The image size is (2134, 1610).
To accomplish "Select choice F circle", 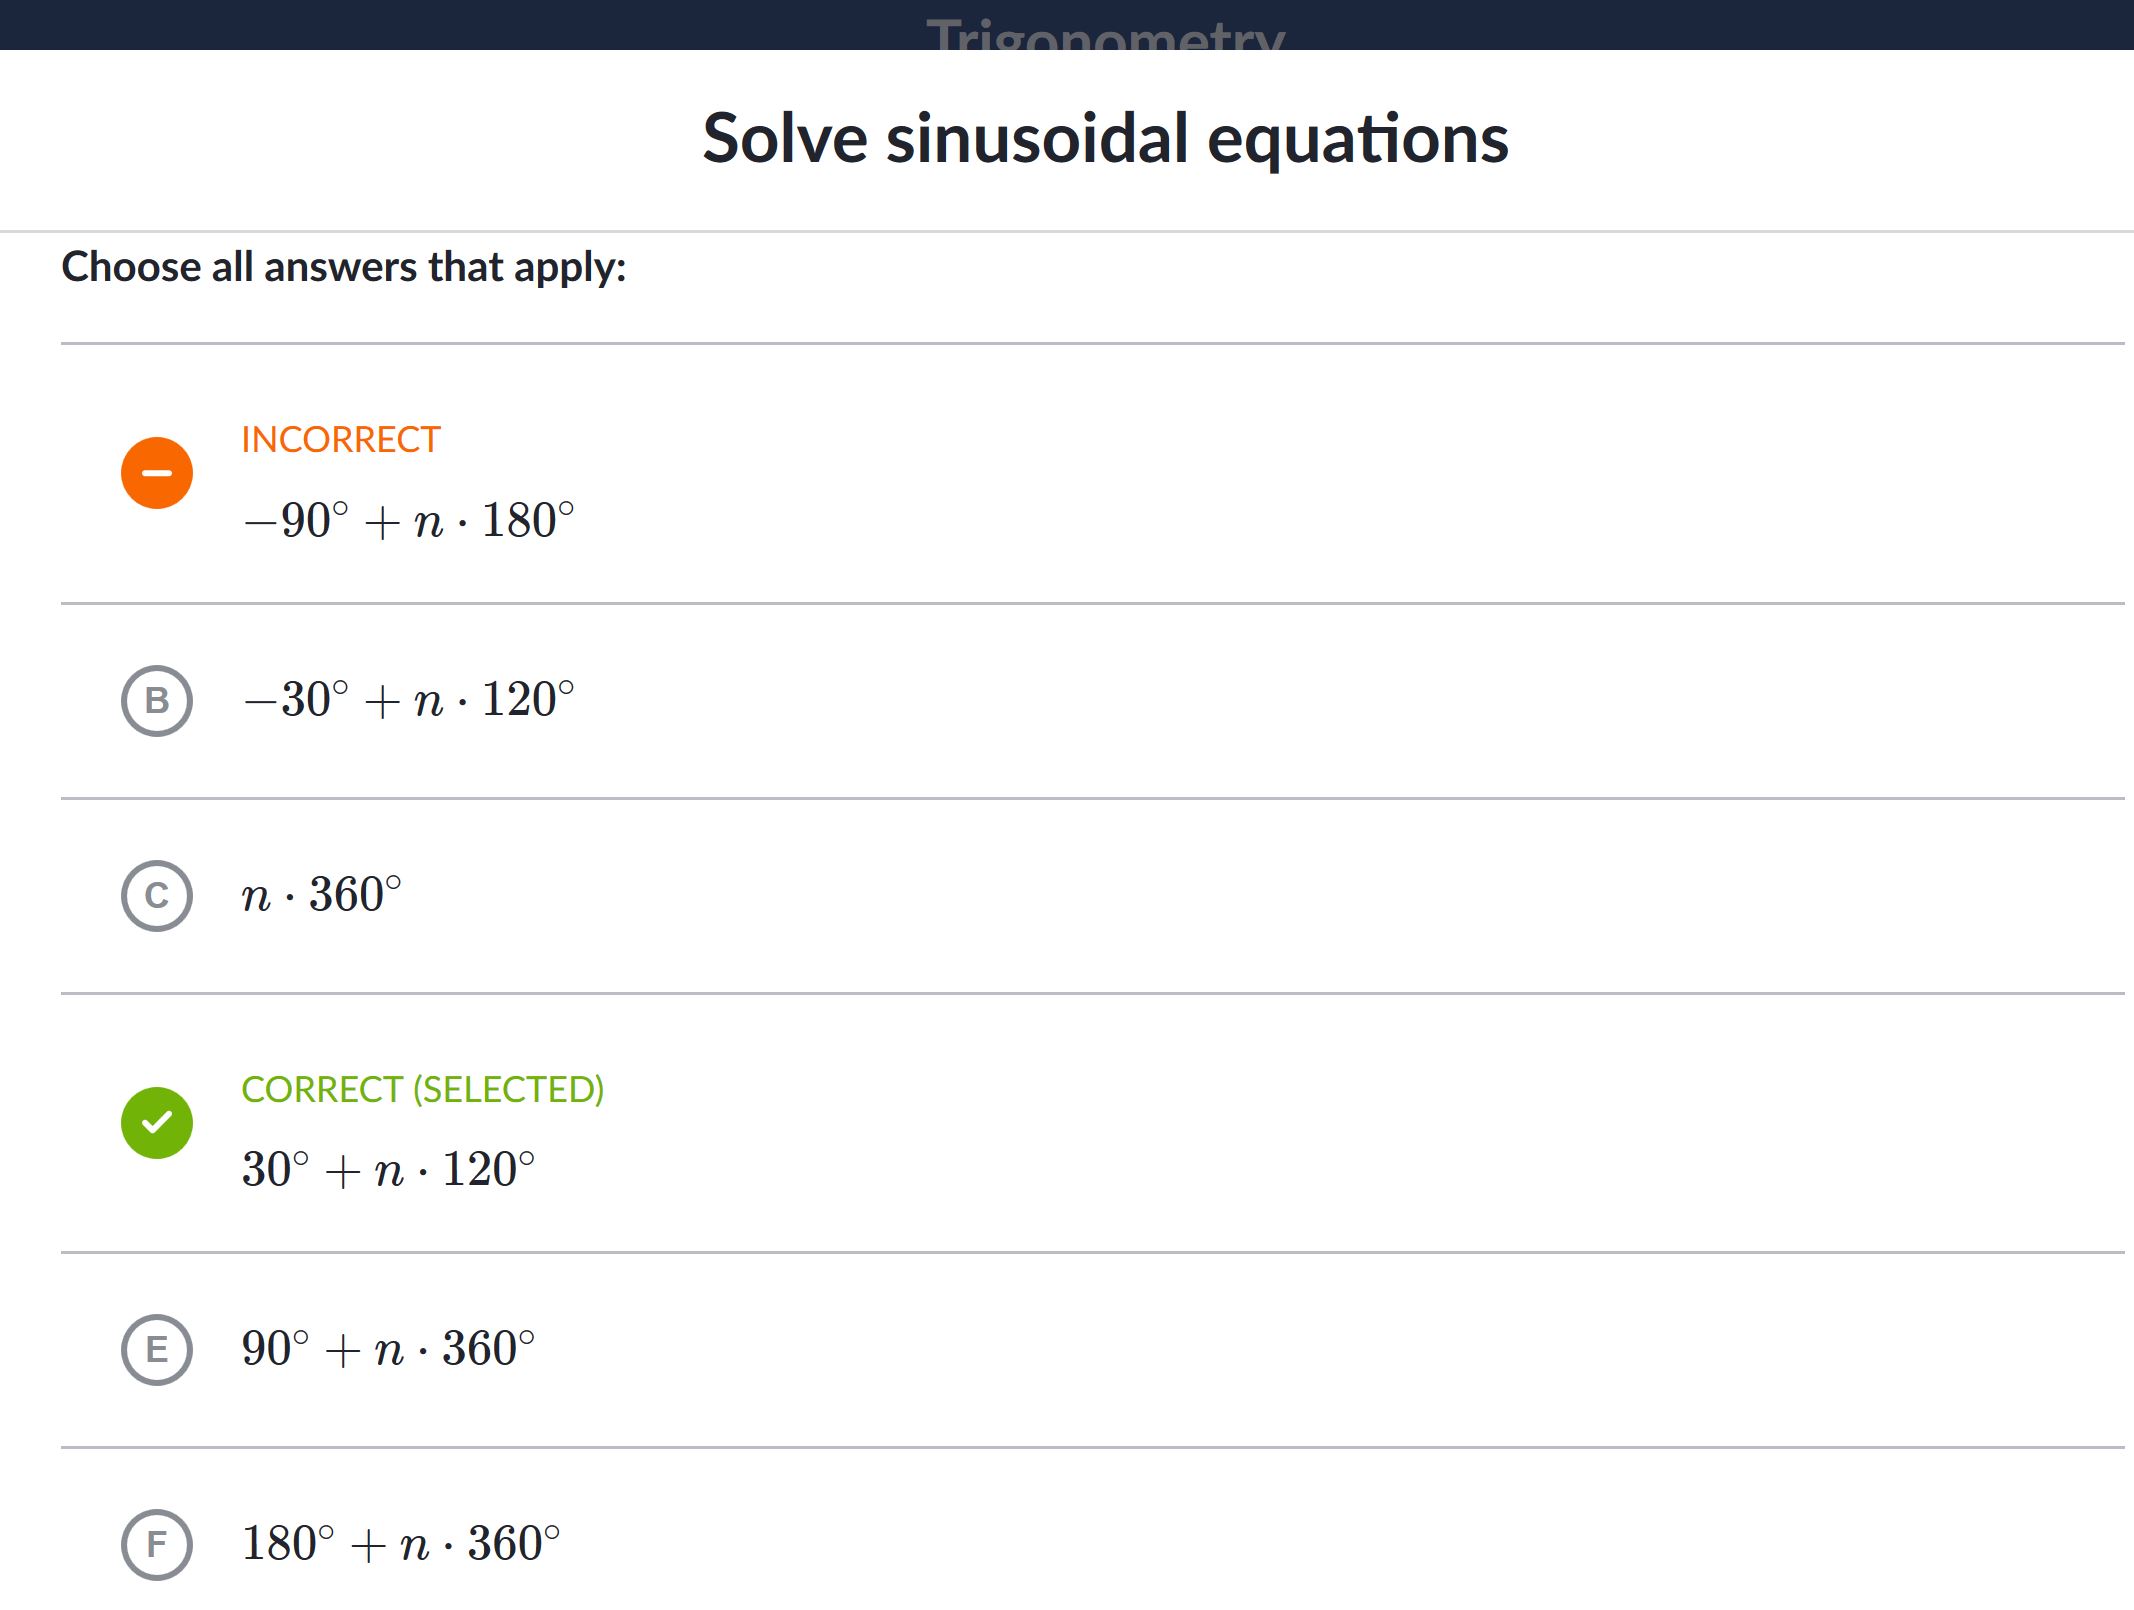I will click(157, 1545).
